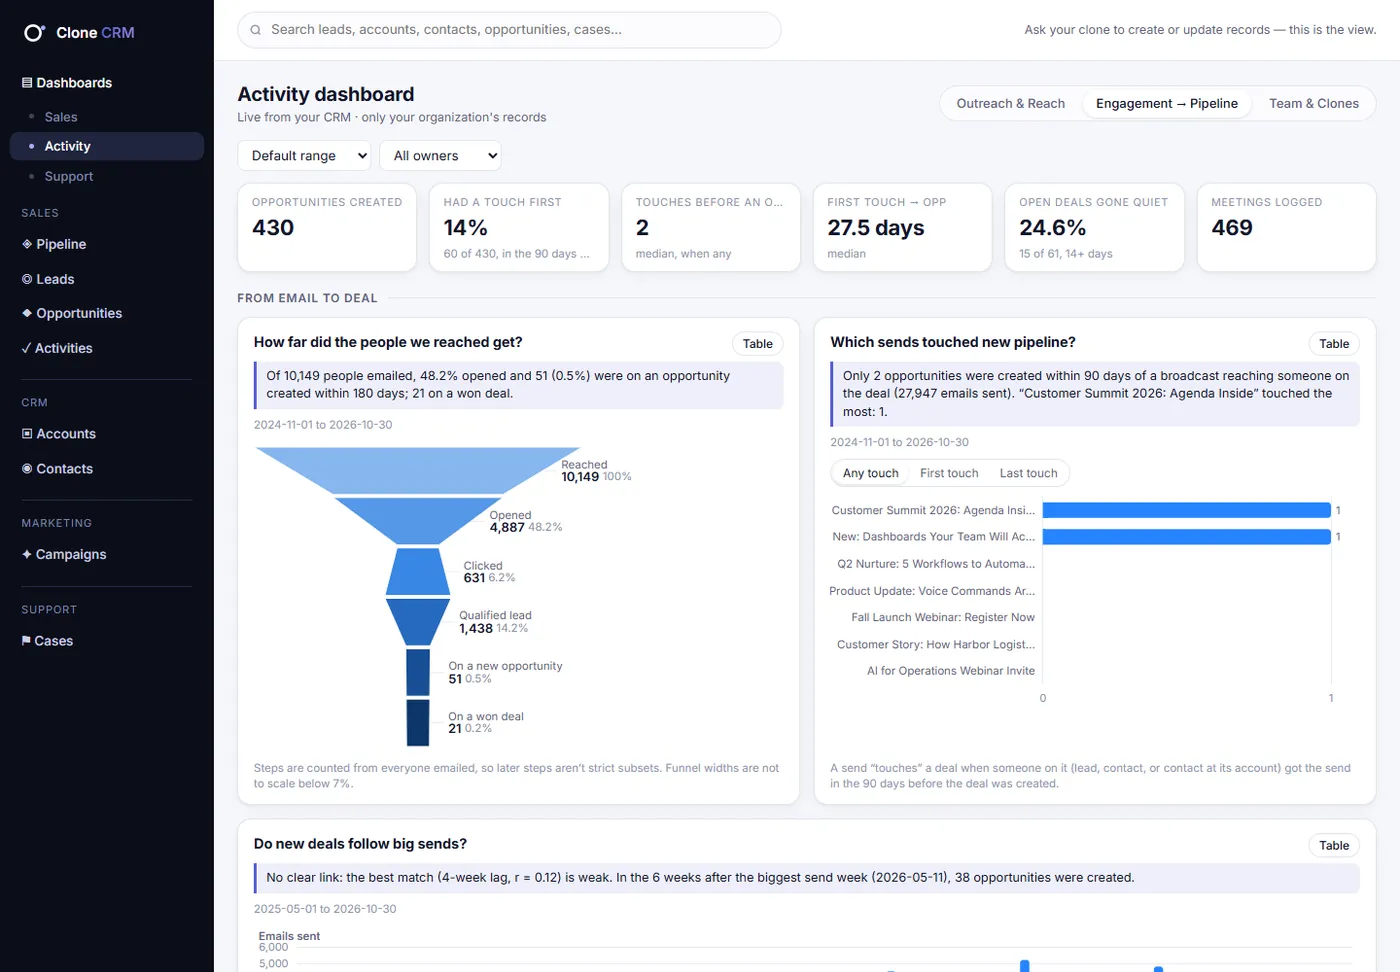Click the Opened funnel segment
The width and height of the screenshot is (1400, 972).
click(418, 521)
